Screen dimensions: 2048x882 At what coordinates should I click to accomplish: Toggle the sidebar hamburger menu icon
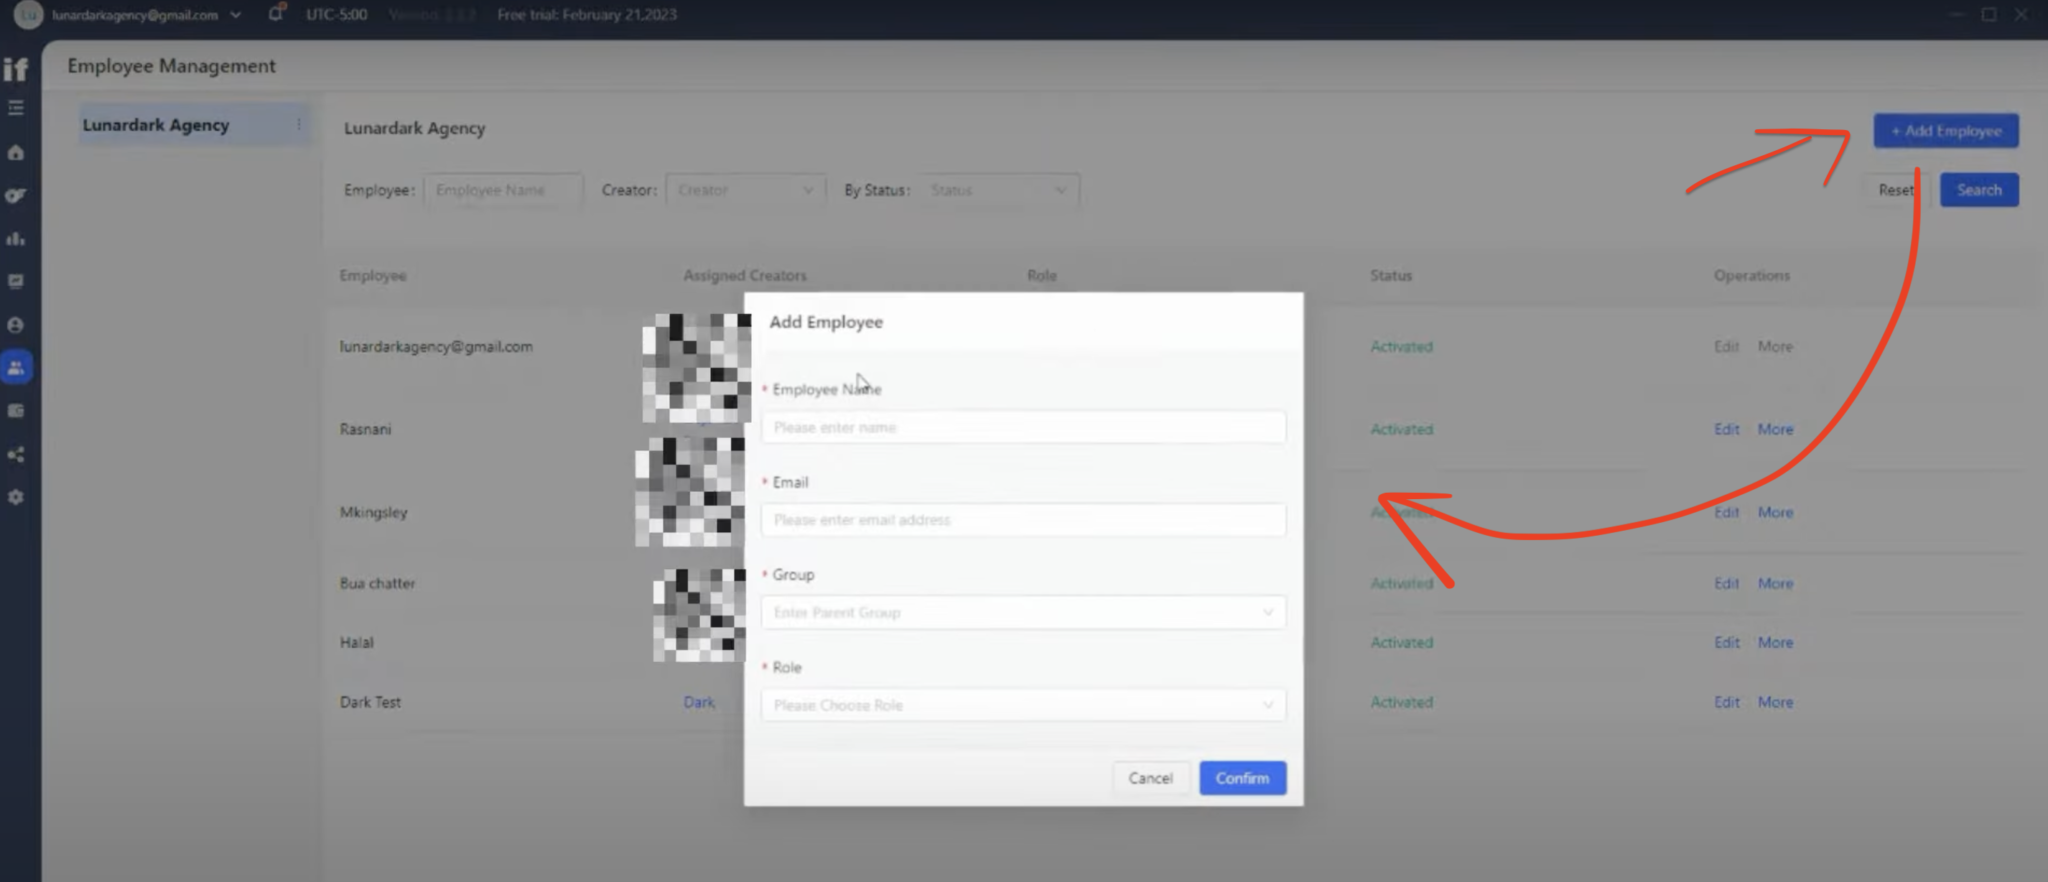[x=16, y=108]
